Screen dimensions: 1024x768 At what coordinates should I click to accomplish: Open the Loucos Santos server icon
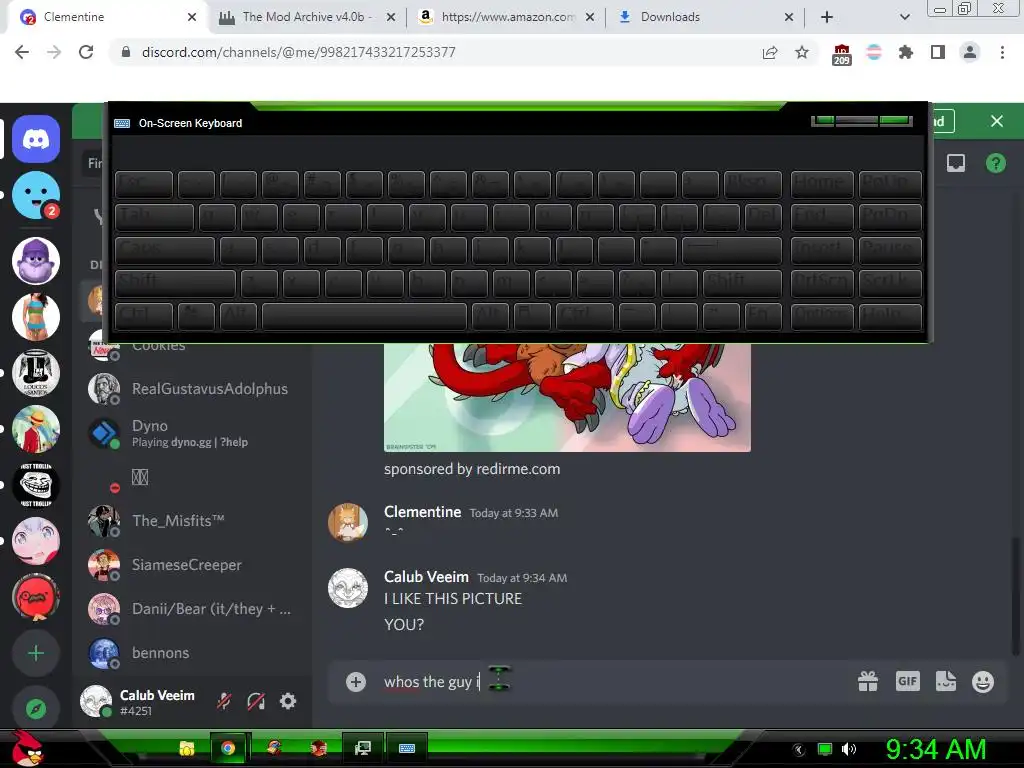[36, 373]
